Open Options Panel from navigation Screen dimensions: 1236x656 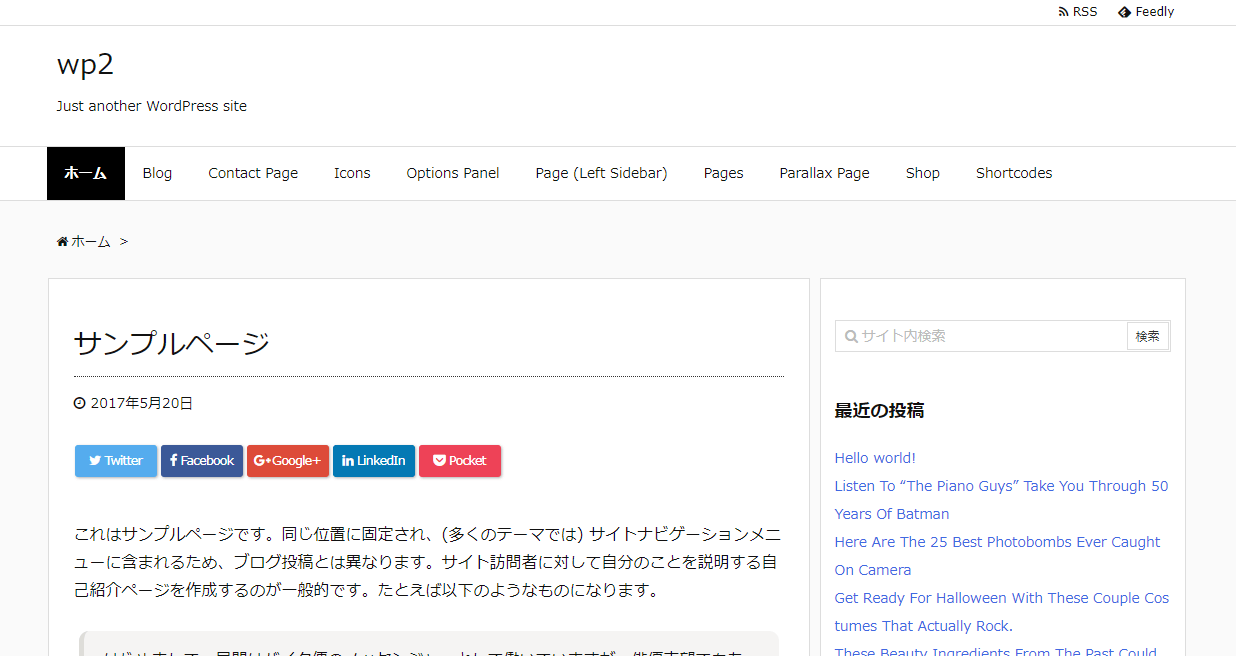pos(453,173)
